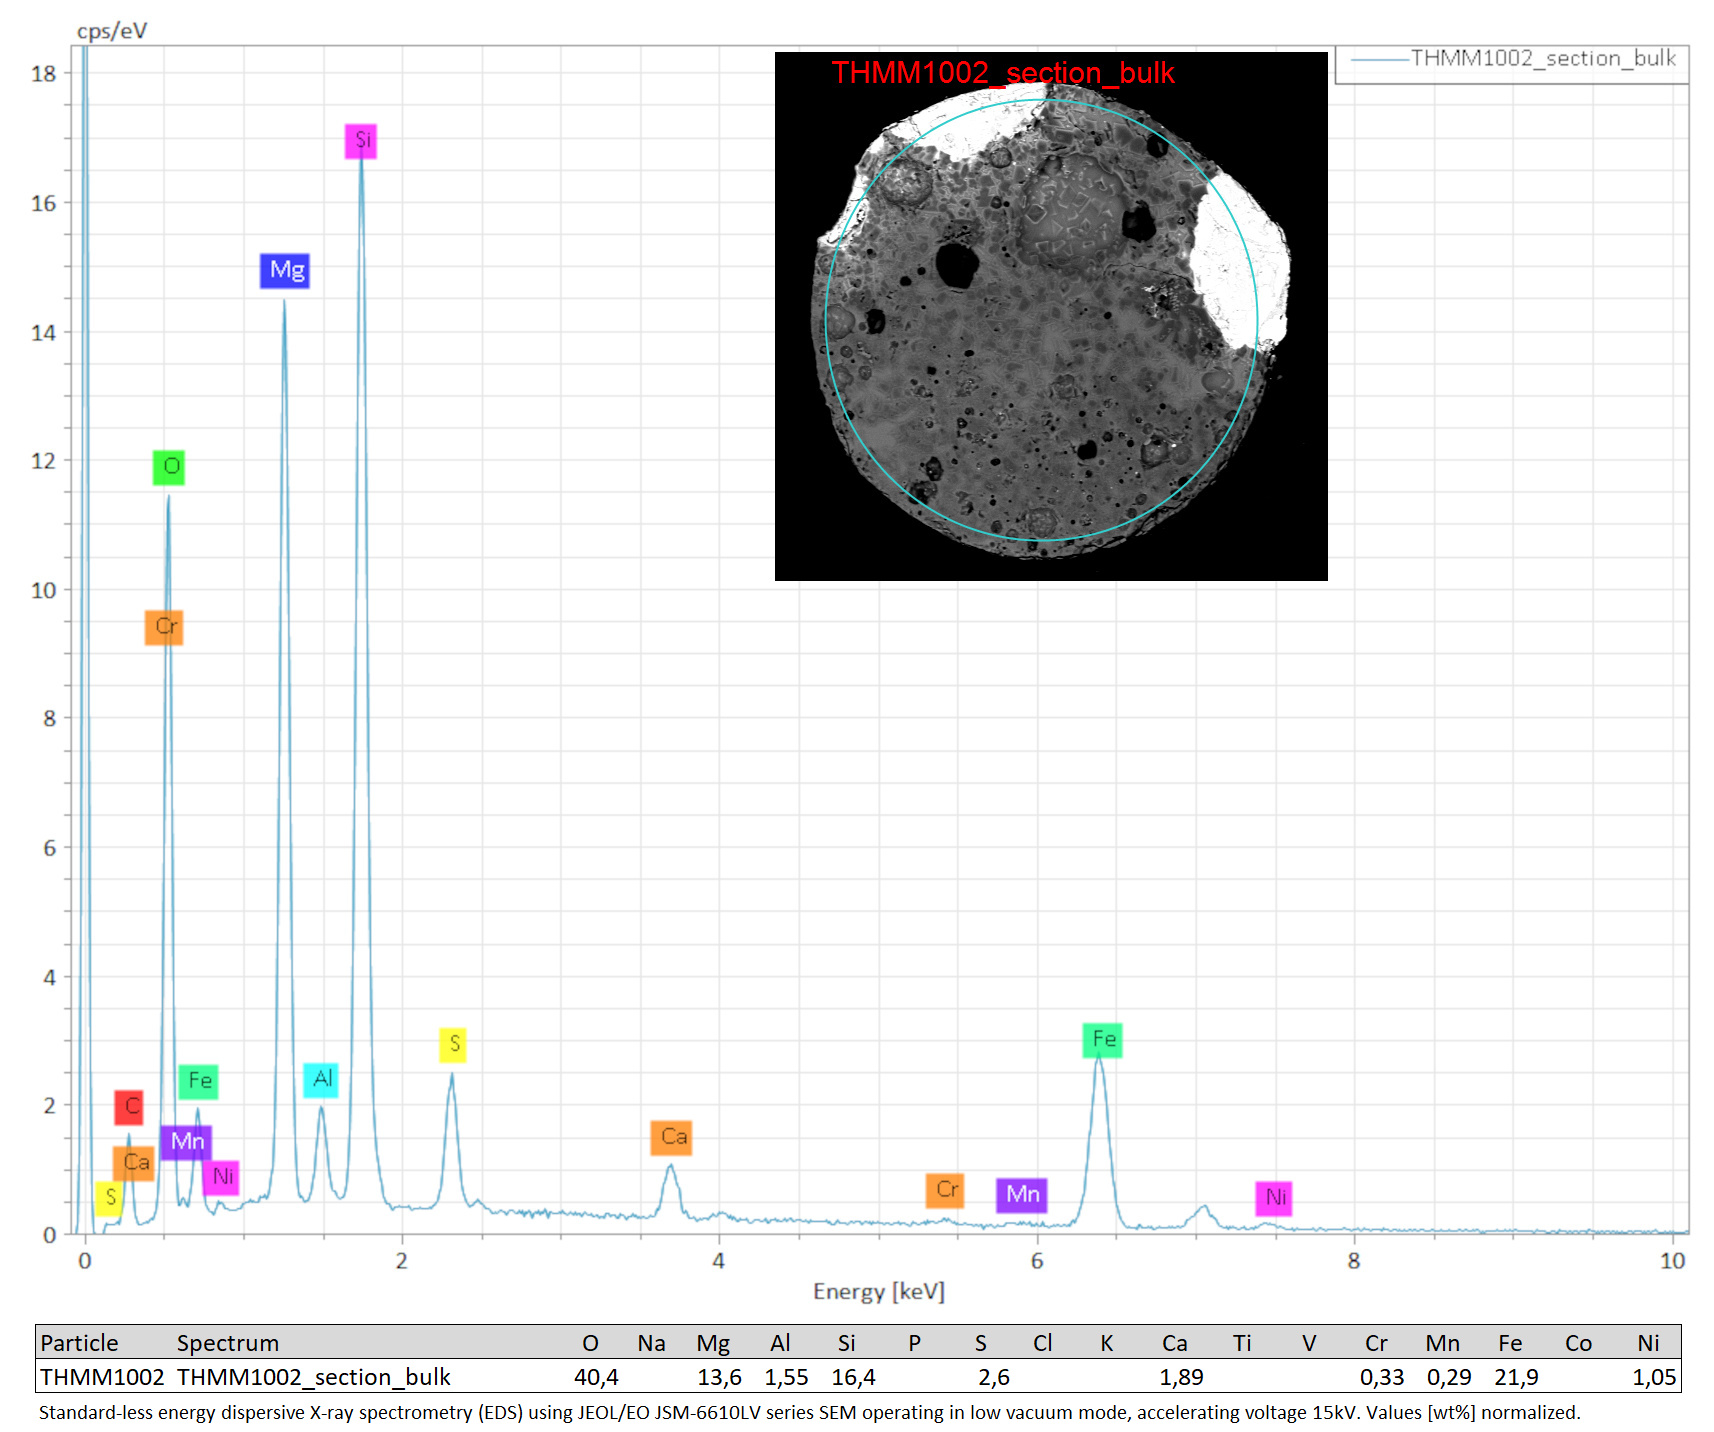Click the pink Ni label near 0.85 keV
The height and width of the screenshot is (1432, 1714).
pyautogui.click(x=221, y=1177)
